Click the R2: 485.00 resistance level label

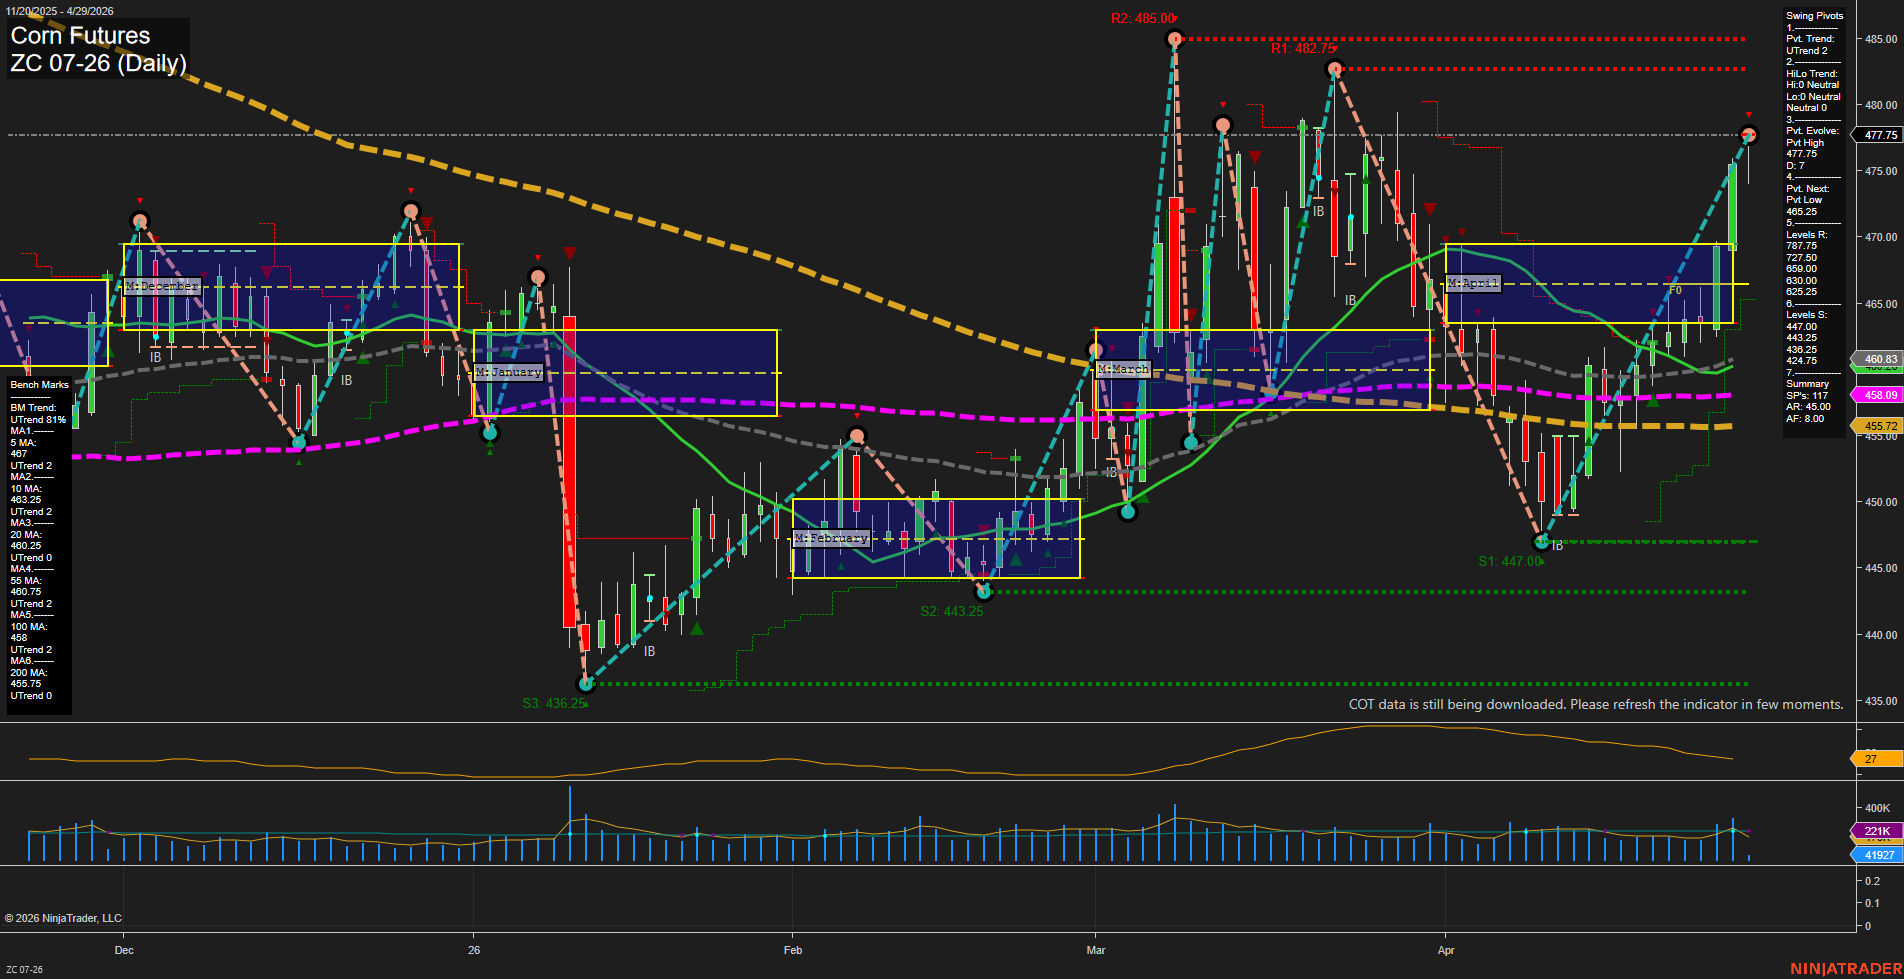pyautogui.click(x=1142, y=17)
